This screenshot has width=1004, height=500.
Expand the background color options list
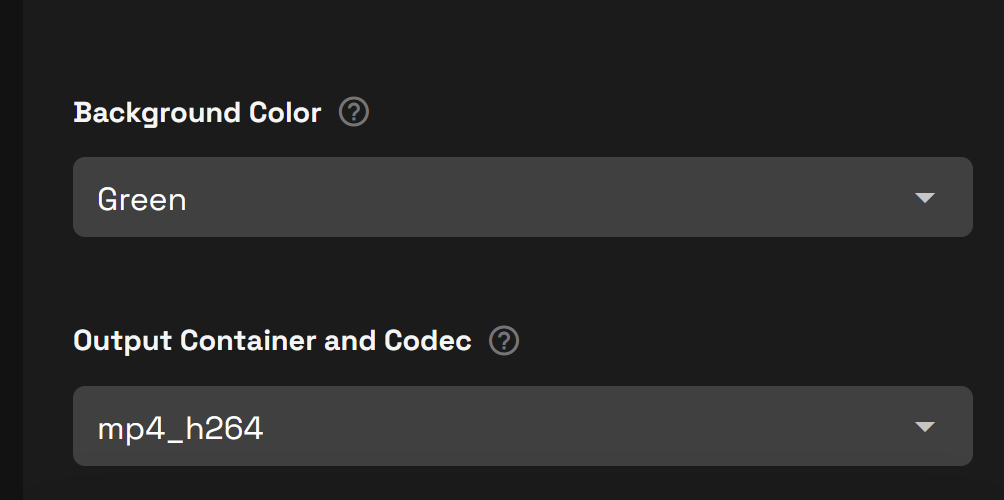pyautogui.click(x=522, y=197)
